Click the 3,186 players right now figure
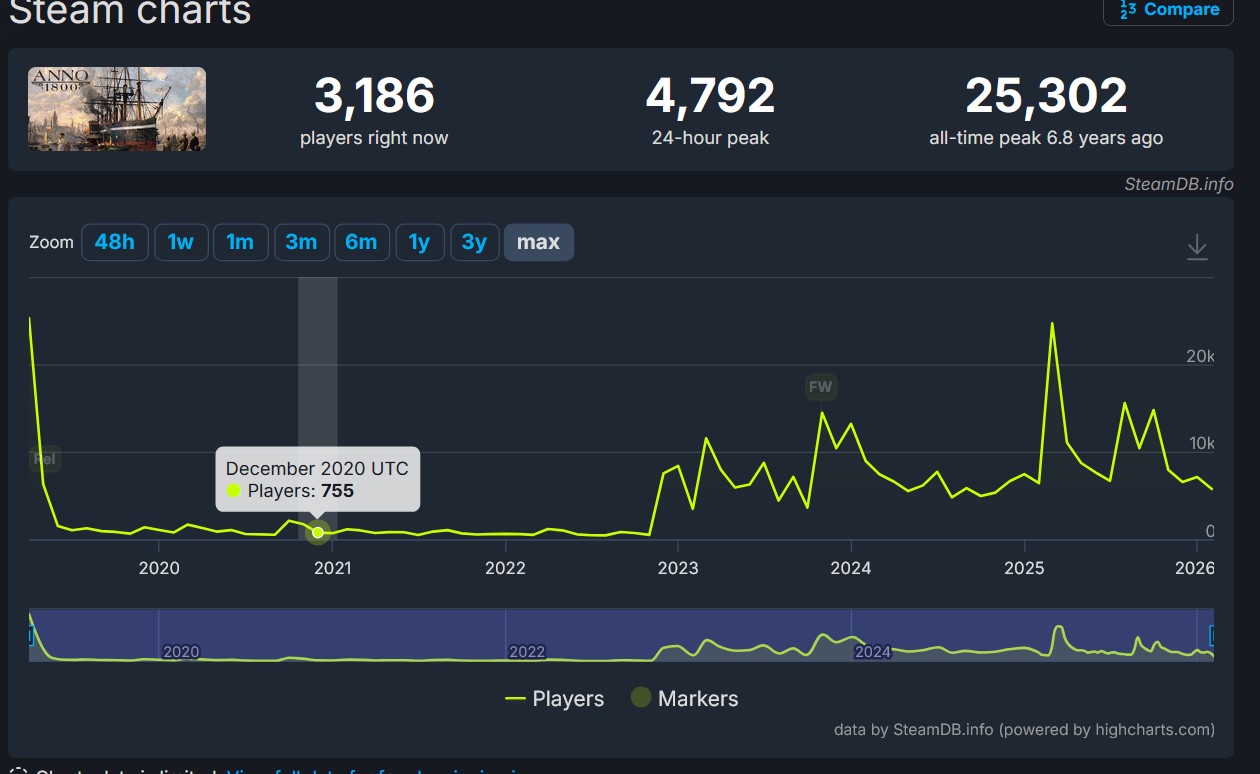 point(374,96)
